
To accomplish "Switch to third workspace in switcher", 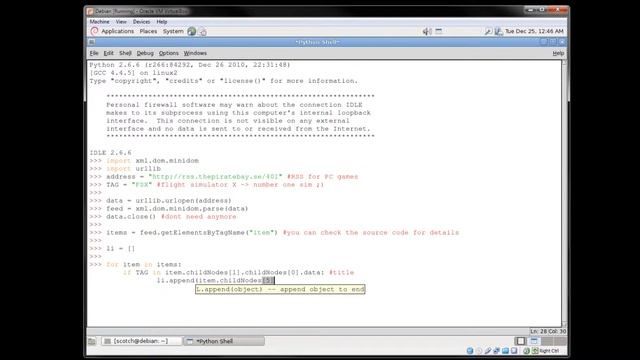I will coord(547,341).
